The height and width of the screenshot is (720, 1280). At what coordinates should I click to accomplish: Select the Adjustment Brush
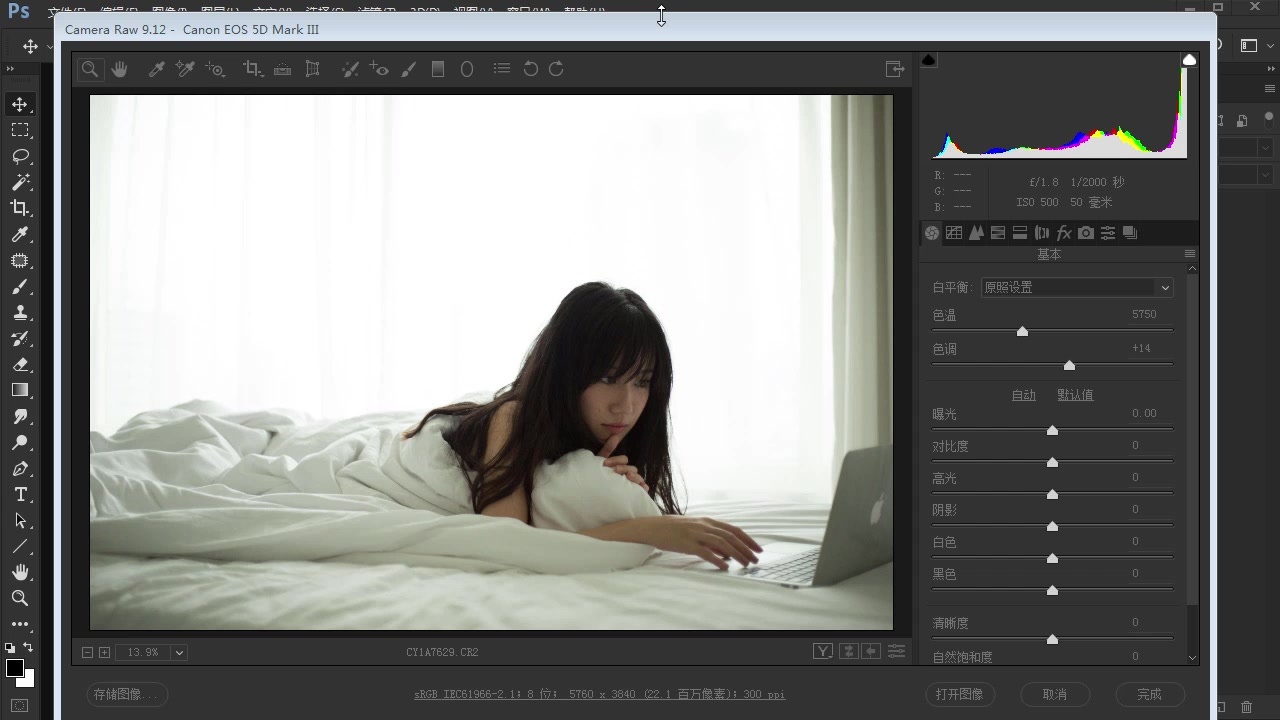(408, 69)
